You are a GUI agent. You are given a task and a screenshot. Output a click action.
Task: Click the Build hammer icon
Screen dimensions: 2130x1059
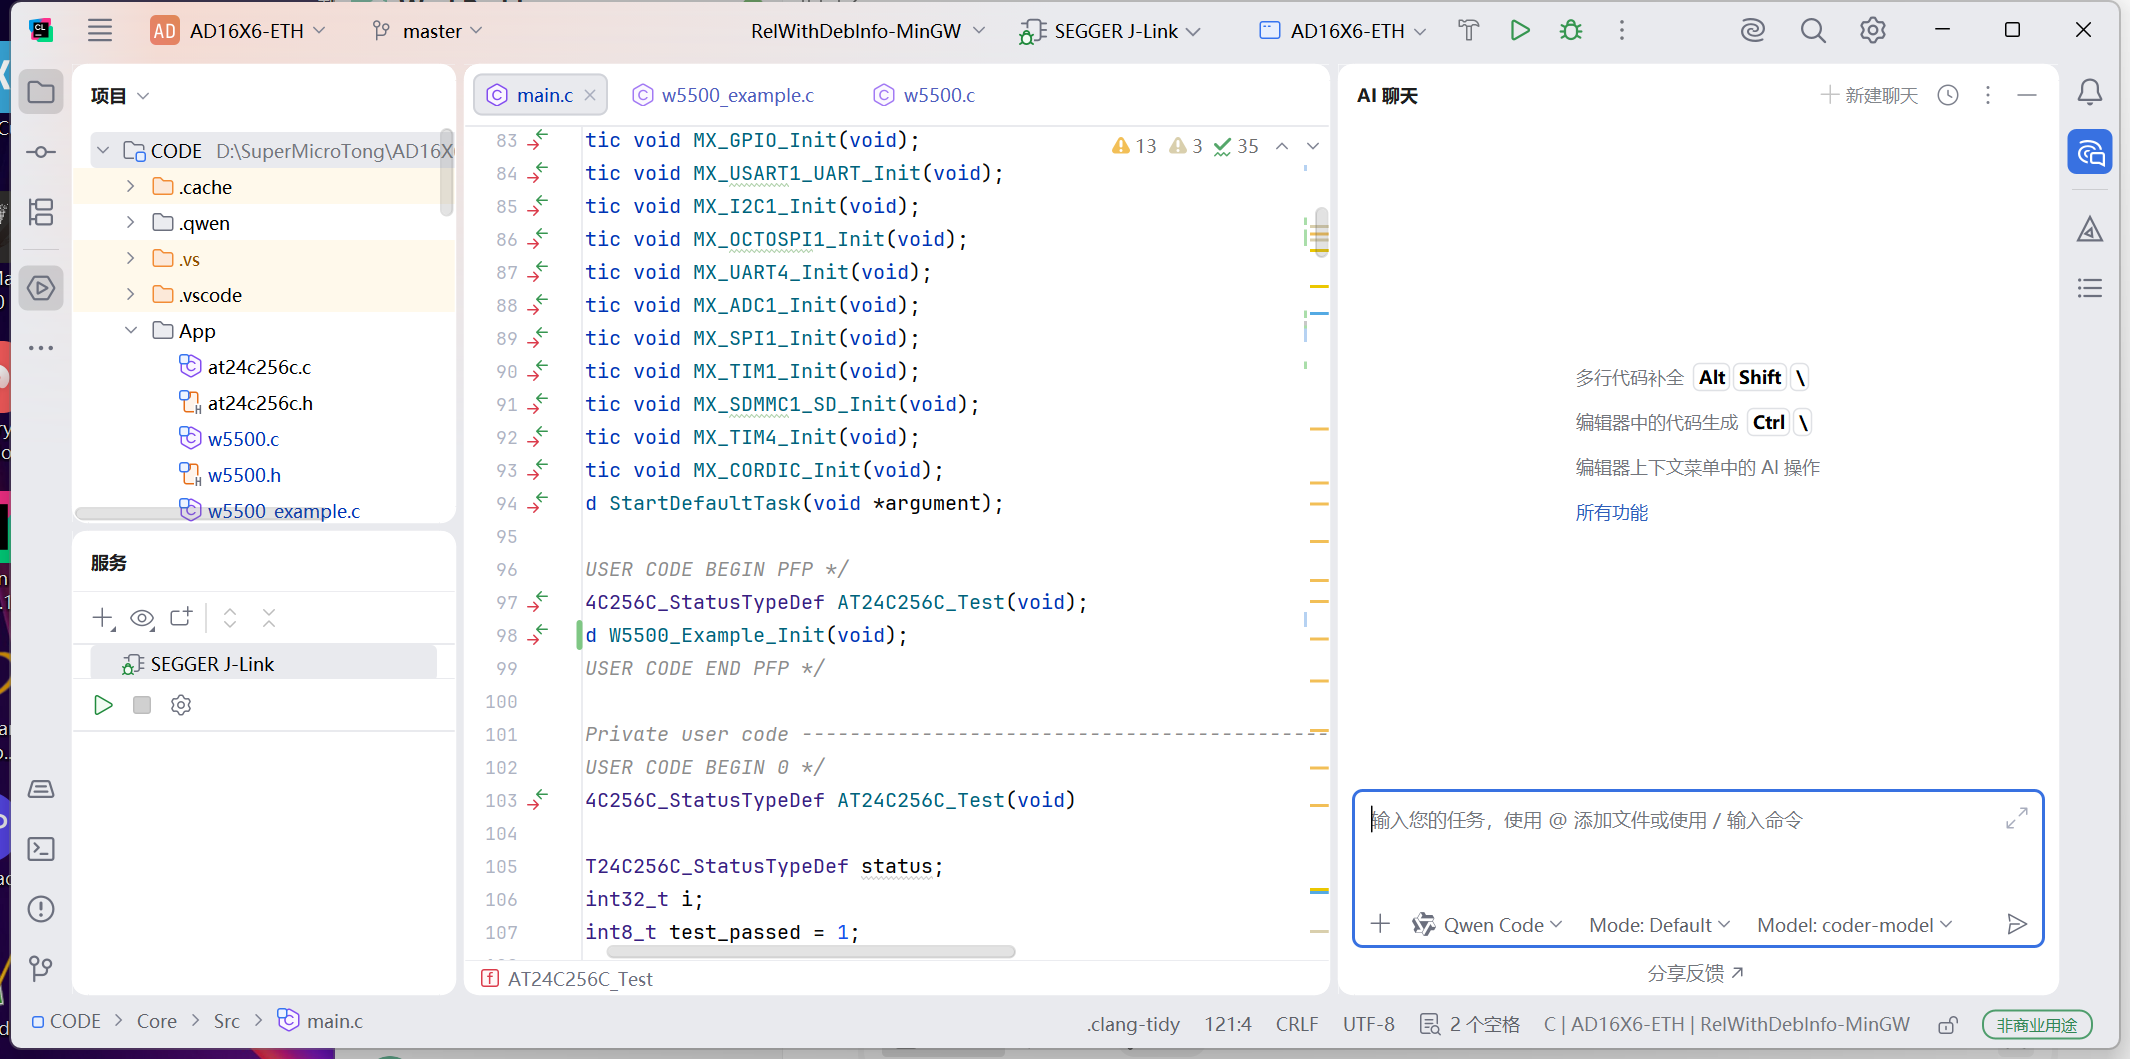[x=1468, y=31]
